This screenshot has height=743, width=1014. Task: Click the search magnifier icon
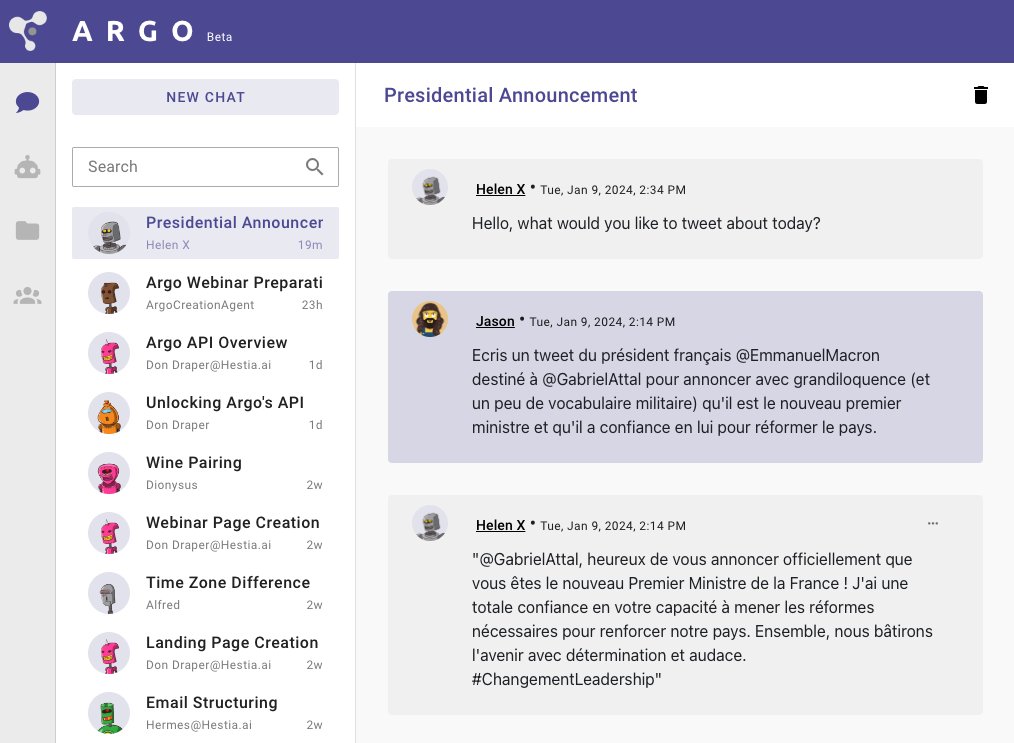click(x=314, y=167)
